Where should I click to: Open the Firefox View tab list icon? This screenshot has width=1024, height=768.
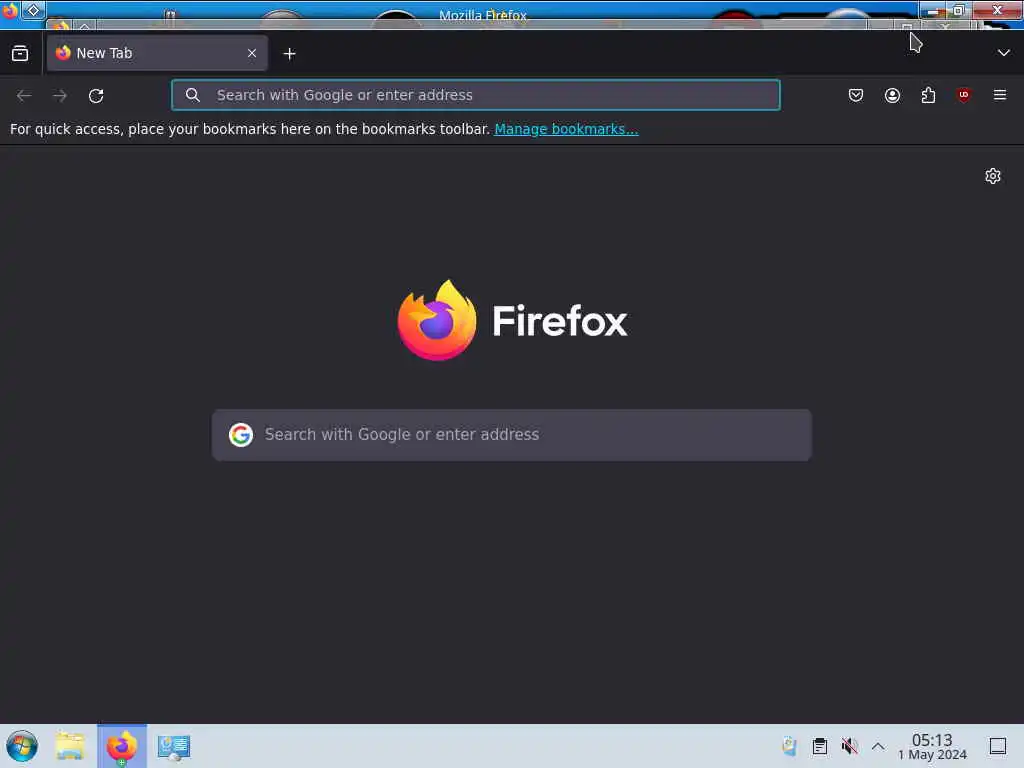point(20,54)
